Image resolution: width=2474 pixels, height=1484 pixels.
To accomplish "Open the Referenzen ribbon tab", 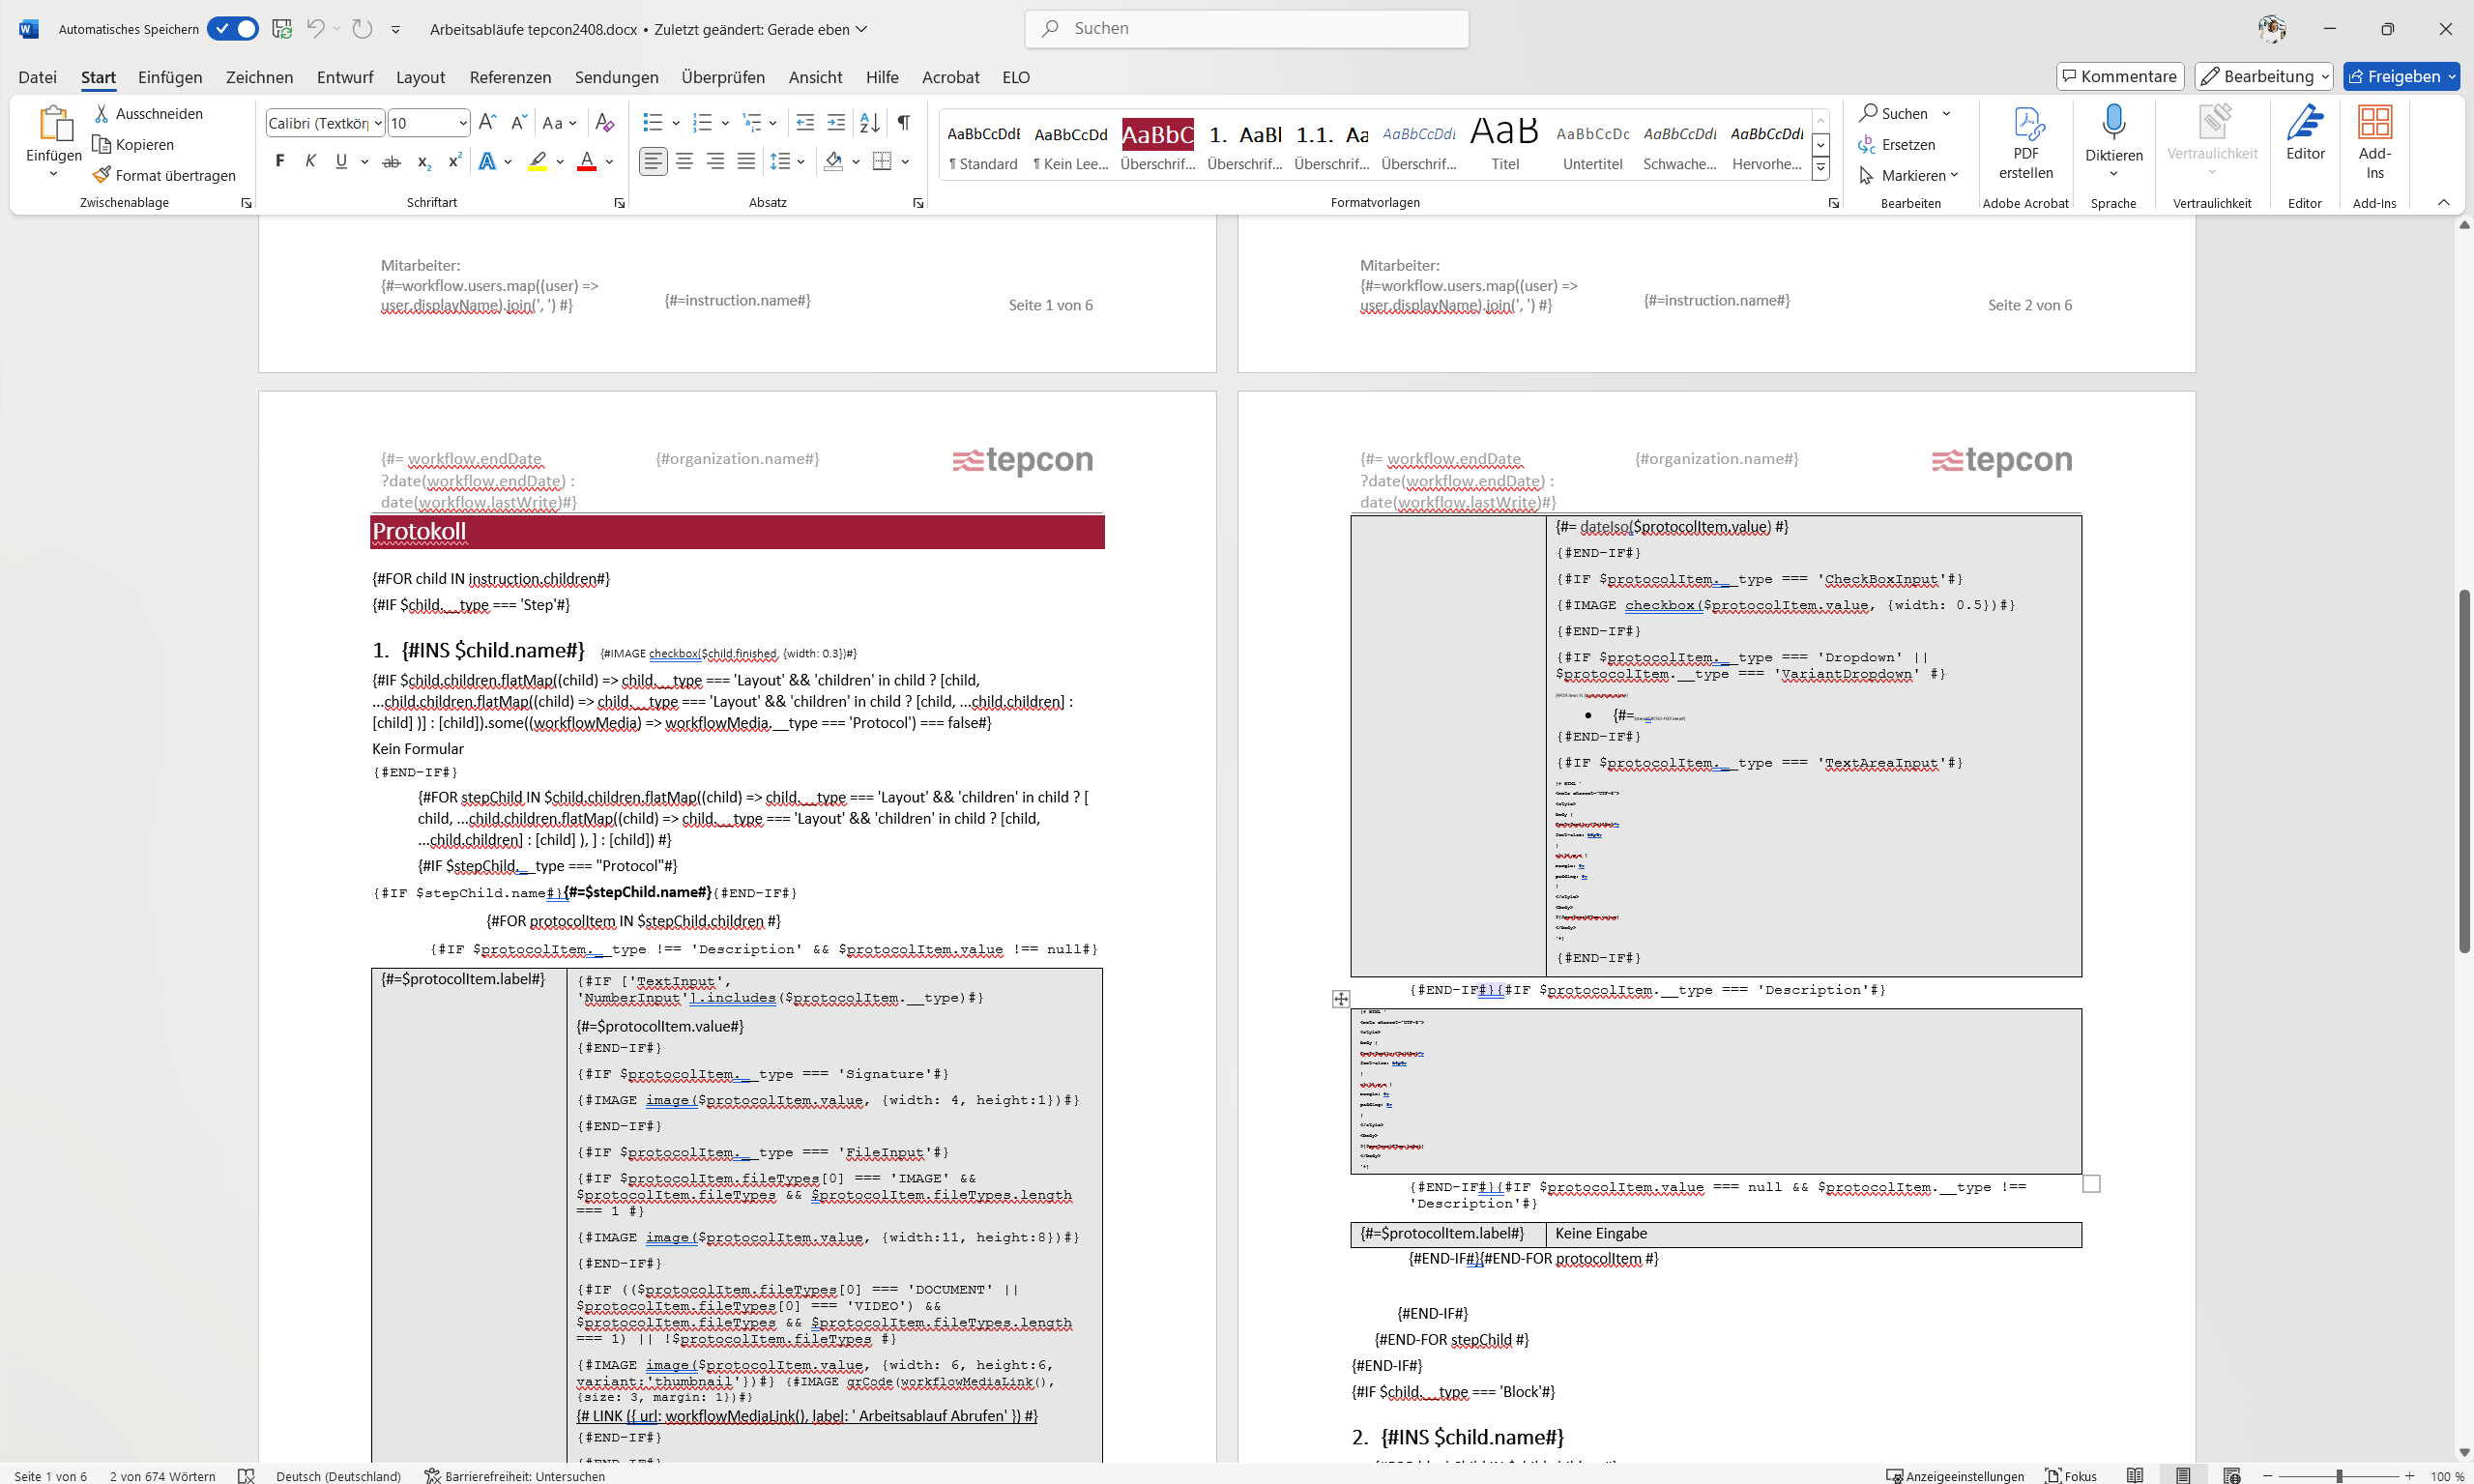I will pyautogui.click(x=510, y=77).
